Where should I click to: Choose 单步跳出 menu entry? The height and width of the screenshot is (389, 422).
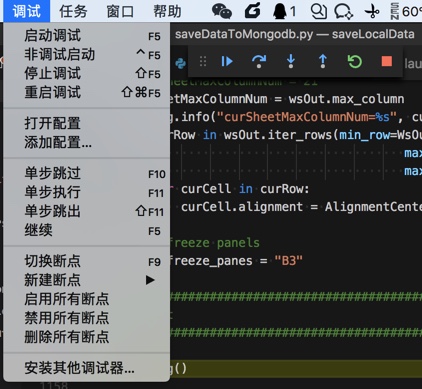87,211
